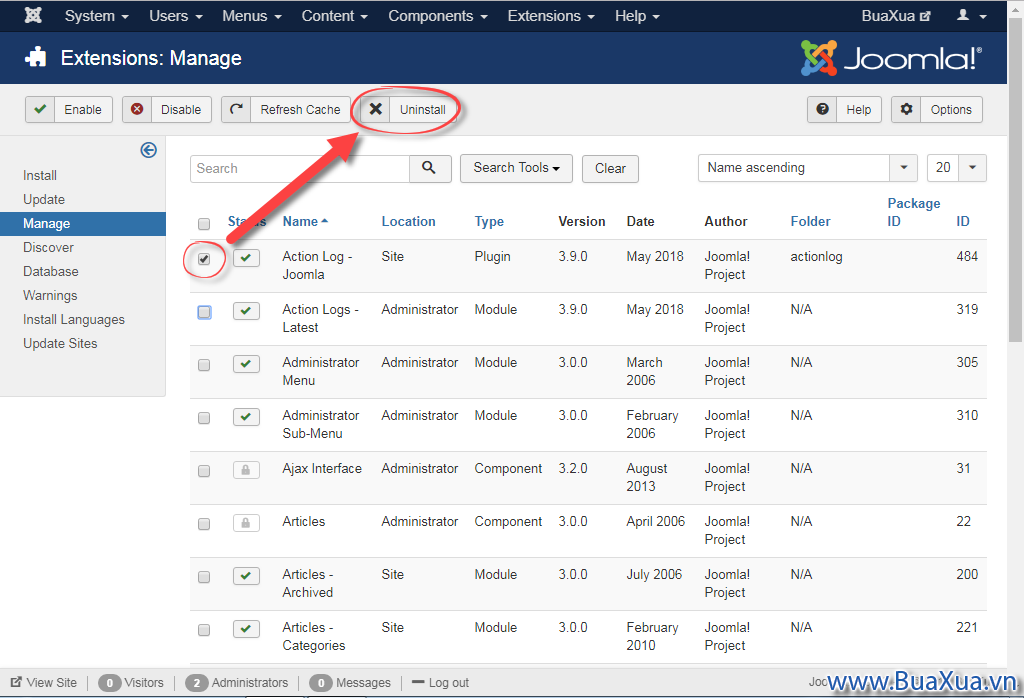Sort table by Location column header

[x=408, y=221]
